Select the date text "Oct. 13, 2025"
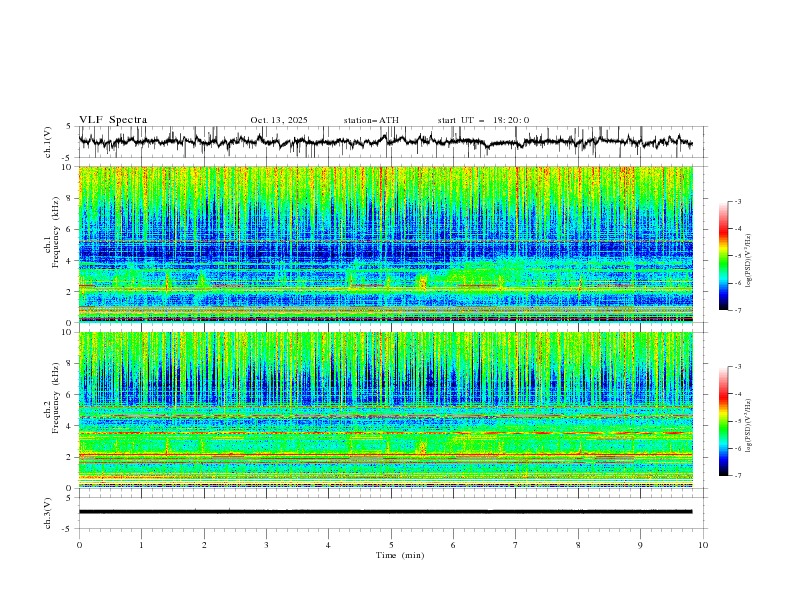Viewport: 792px width, 612px height. [279, 120]
